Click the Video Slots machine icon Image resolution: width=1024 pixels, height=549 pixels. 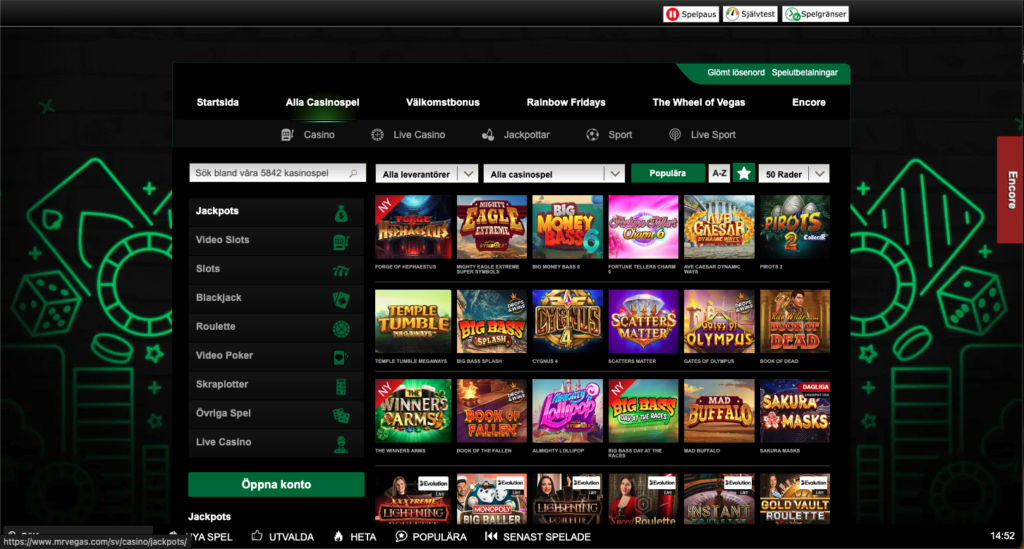[x=341, y=242]
